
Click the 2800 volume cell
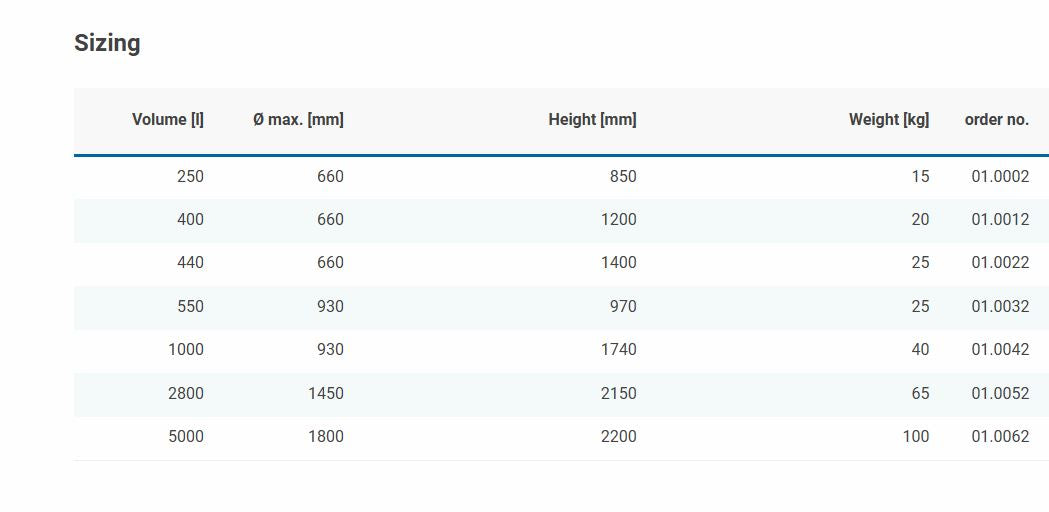(186, 394)
